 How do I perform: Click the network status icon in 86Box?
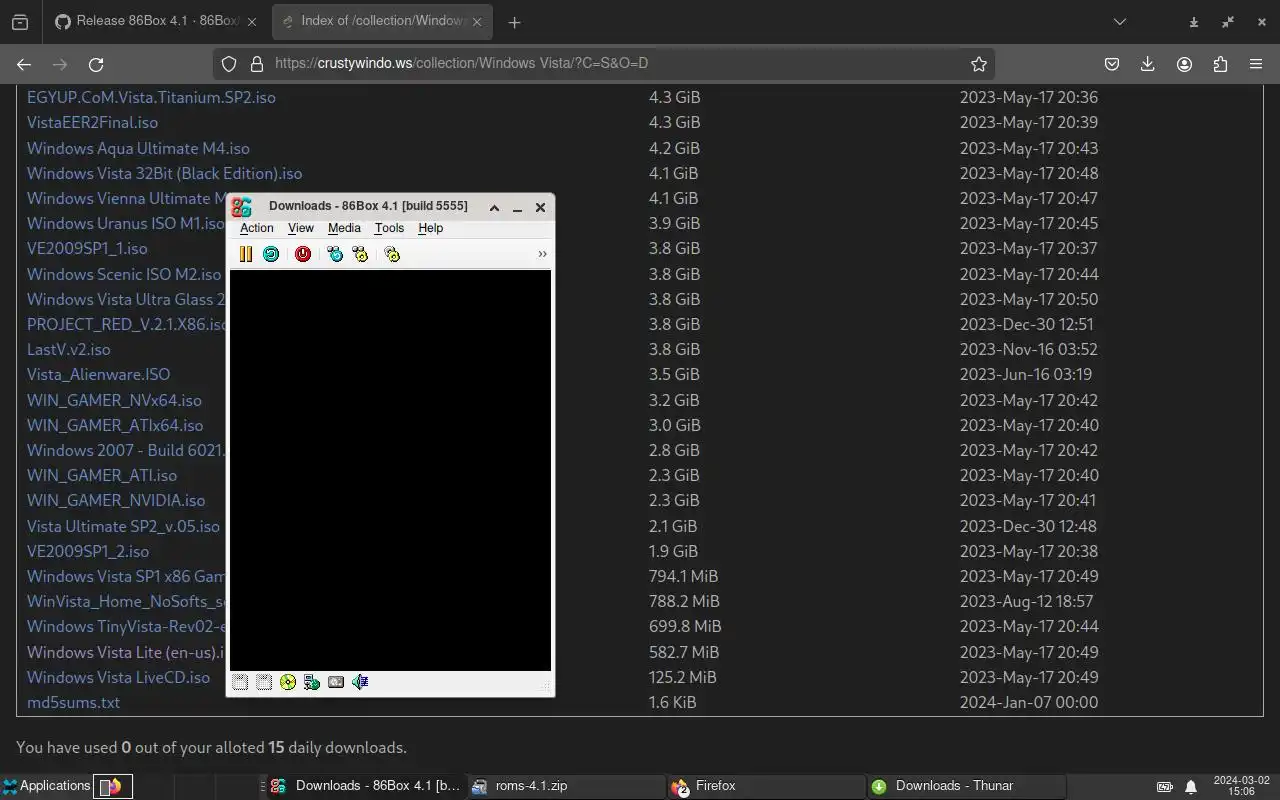click(x=312, y=682)
